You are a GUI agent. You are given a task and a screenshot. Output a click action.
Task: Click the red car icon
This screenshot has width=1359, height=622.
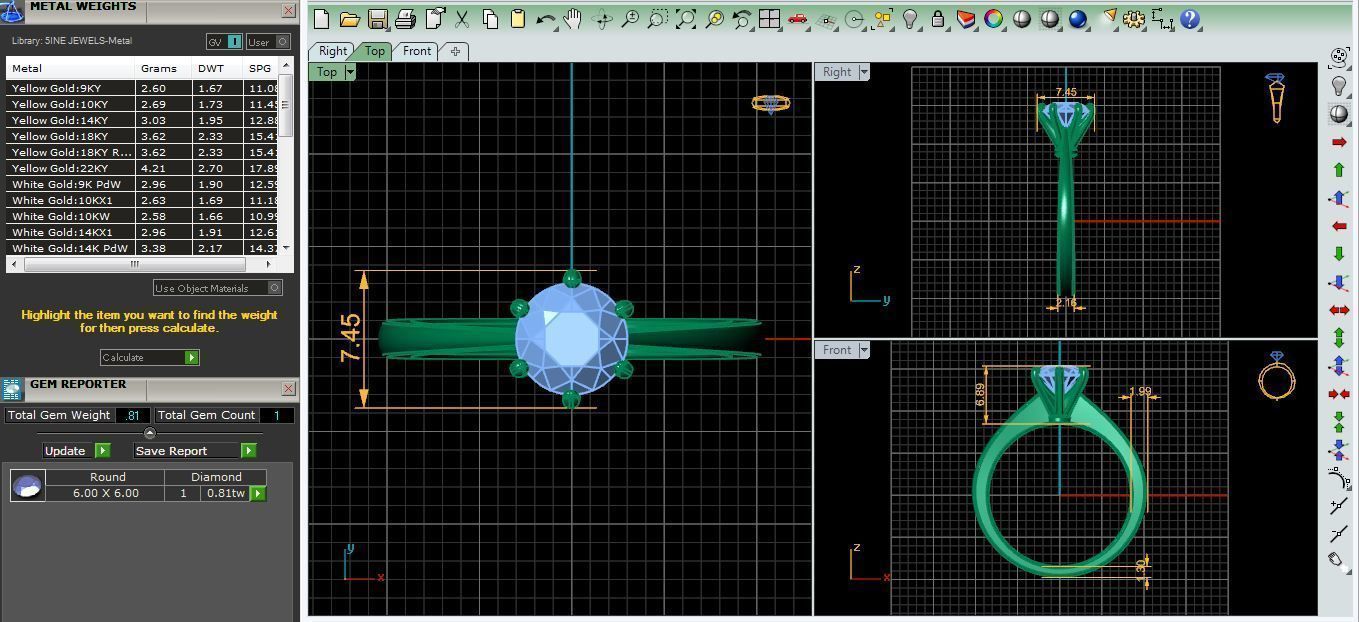tap(797, 19)
